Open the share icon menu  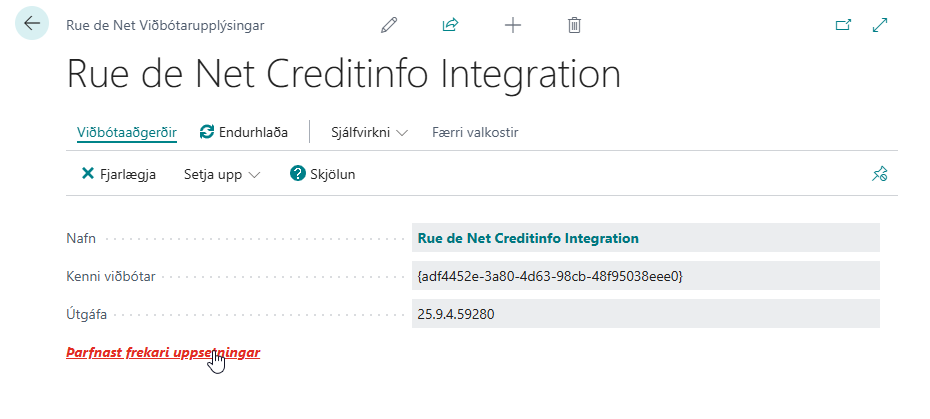coord(450,25)
